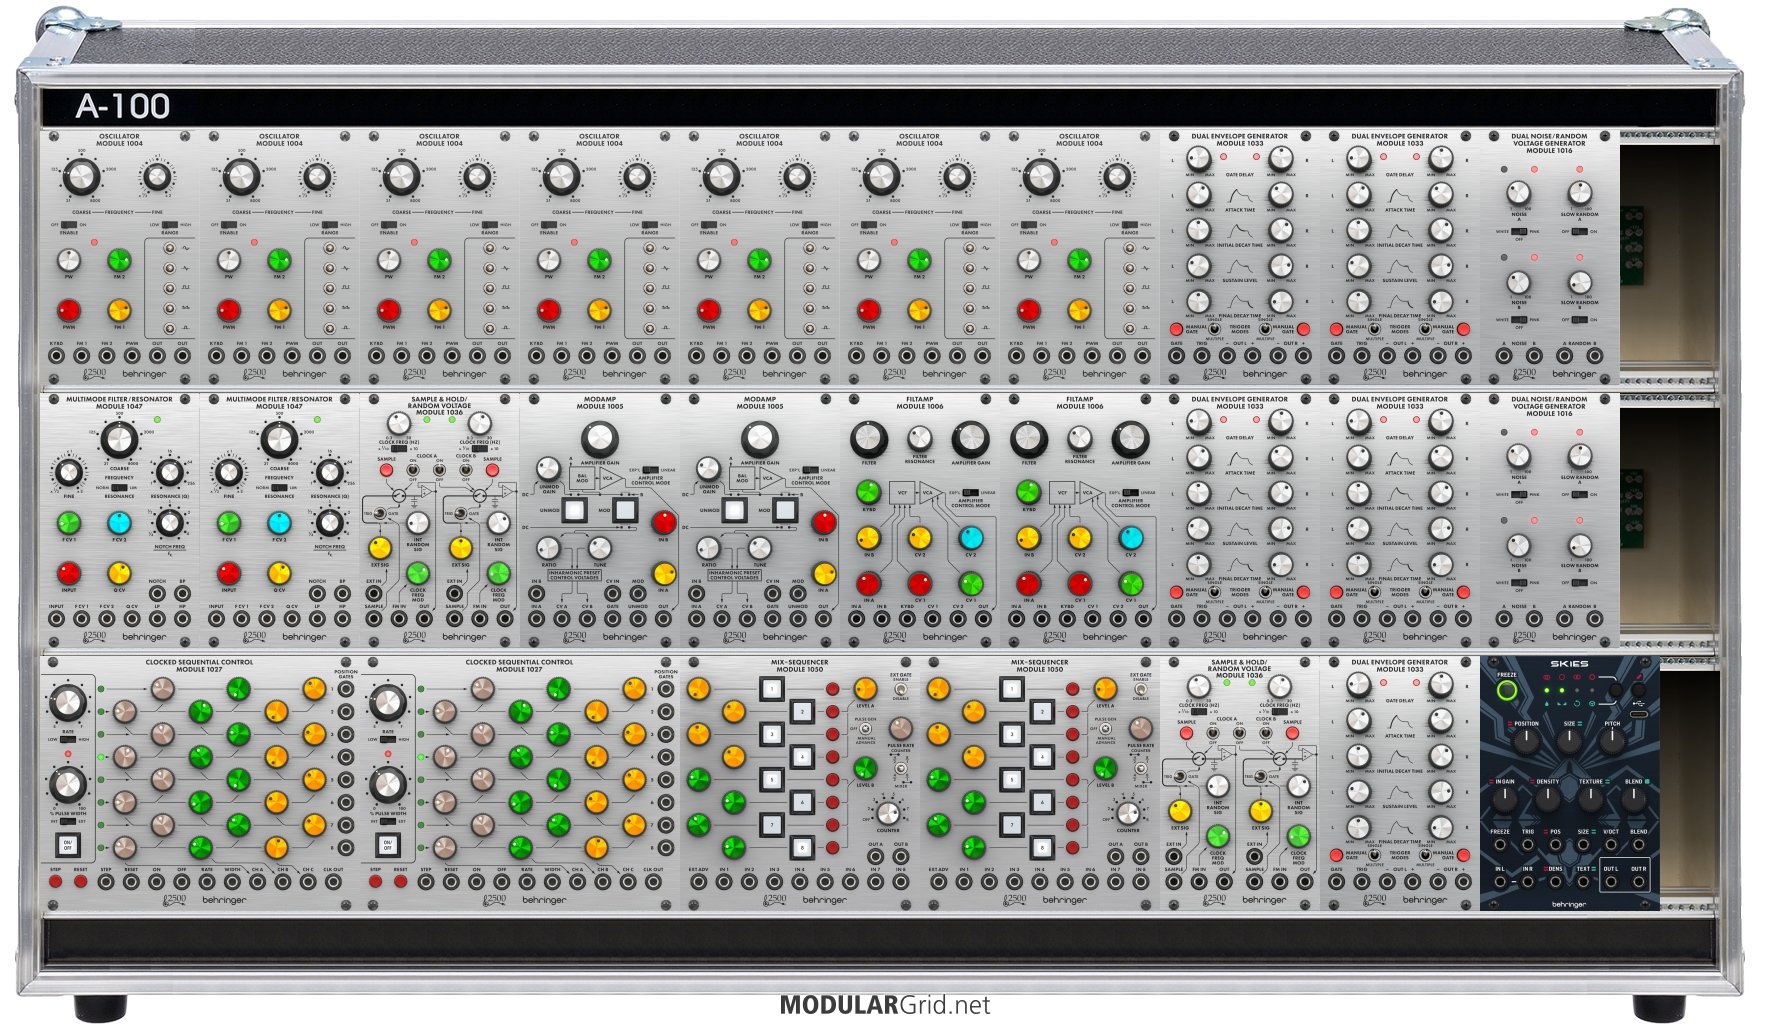The width and height of the screenshot is (1771, 1026).
Task: Click AMPLIFIER GAIN knob on right Modamp
Action: pyautogui.click(x=759, y=439)
